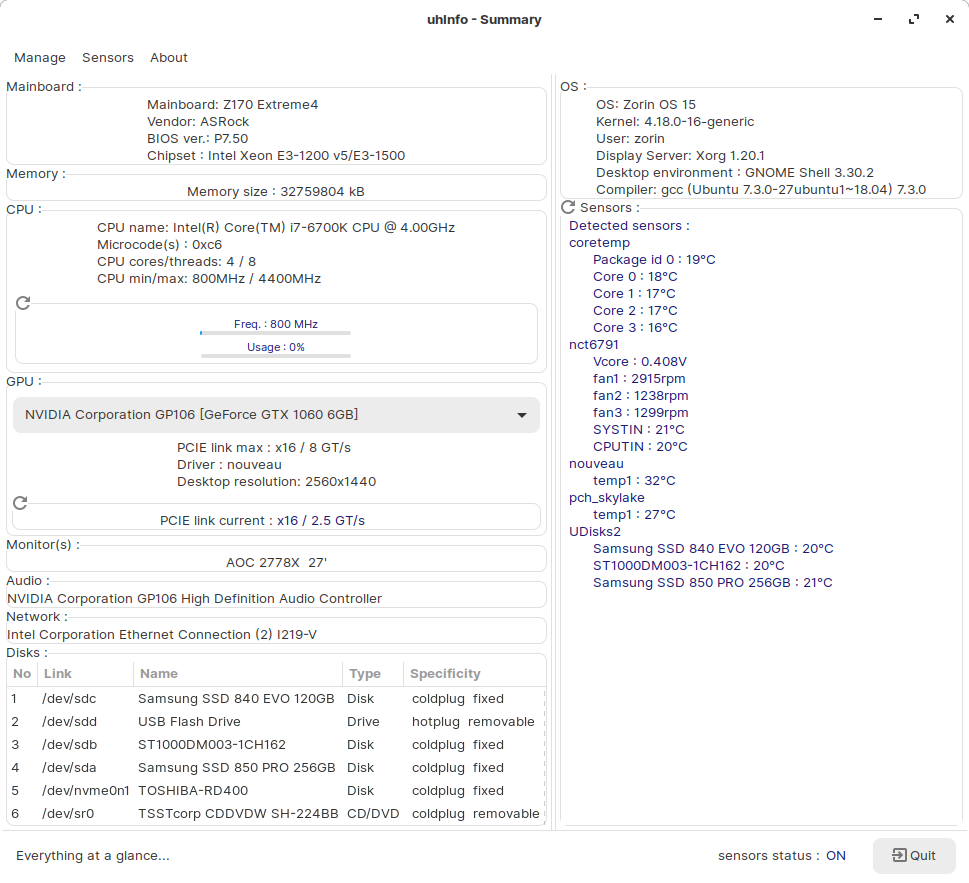Viewport: 969px width, 883px height.
Task: Click the CPU Freq. 800 MHz progress bar
Action: point(276,333)
